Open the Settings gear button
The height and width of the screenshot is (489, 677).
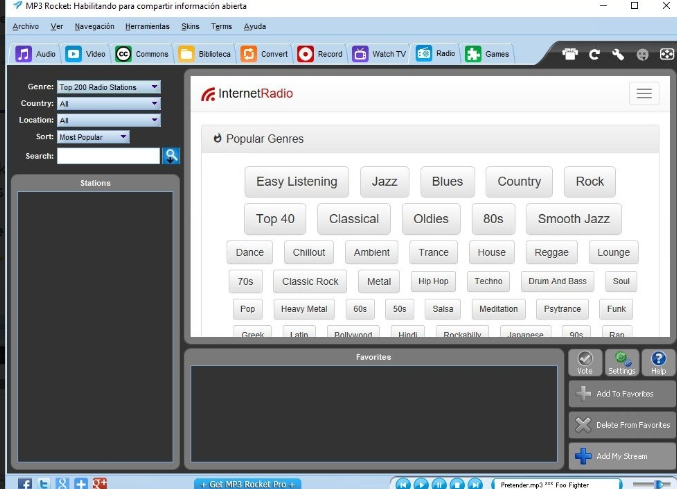point(622,363)
